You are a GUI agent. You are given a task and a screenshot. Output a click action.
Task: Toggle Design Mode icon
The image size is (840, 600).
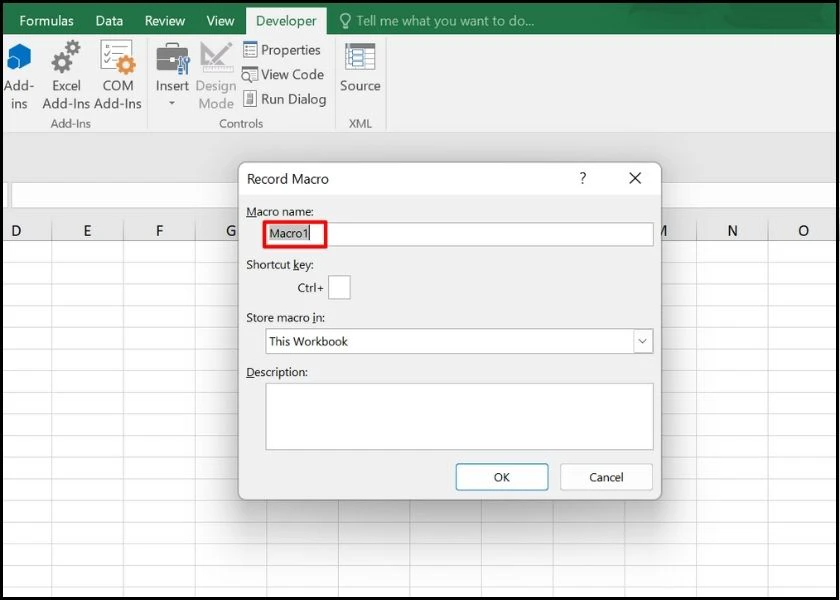point(216,58)
